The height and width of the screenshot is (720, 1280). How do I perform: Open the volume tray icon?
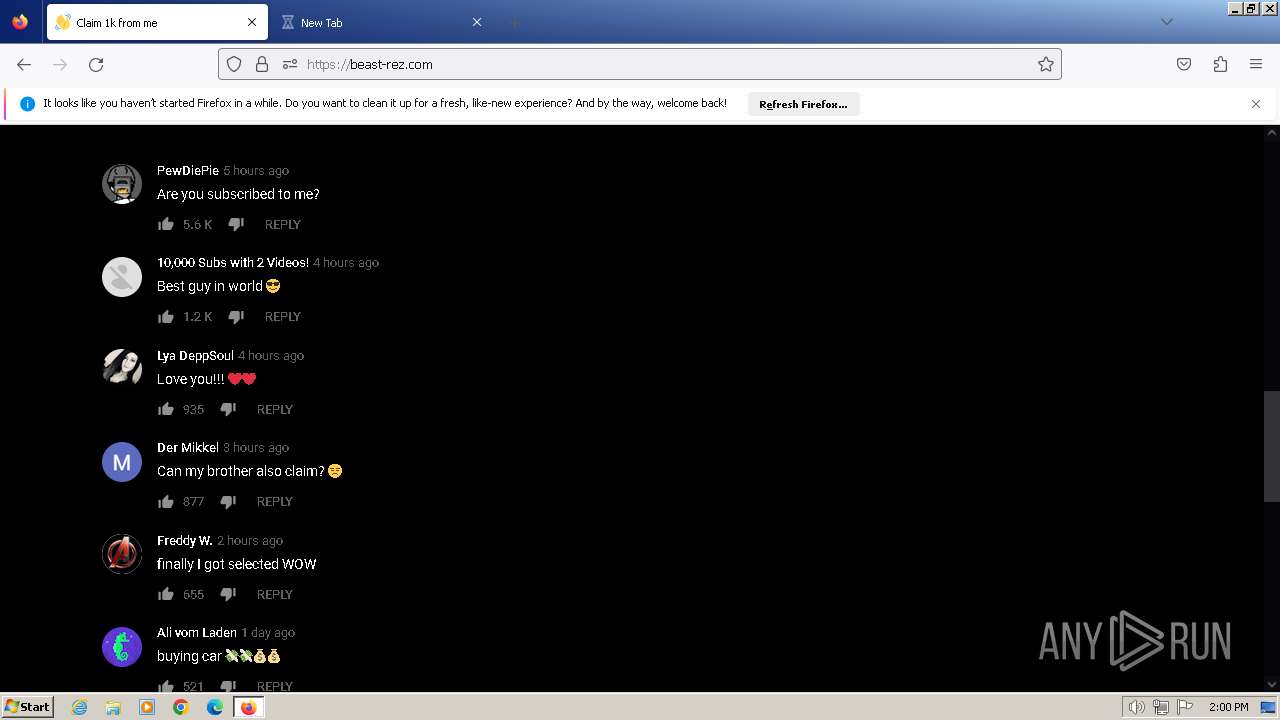[1136, 707]
